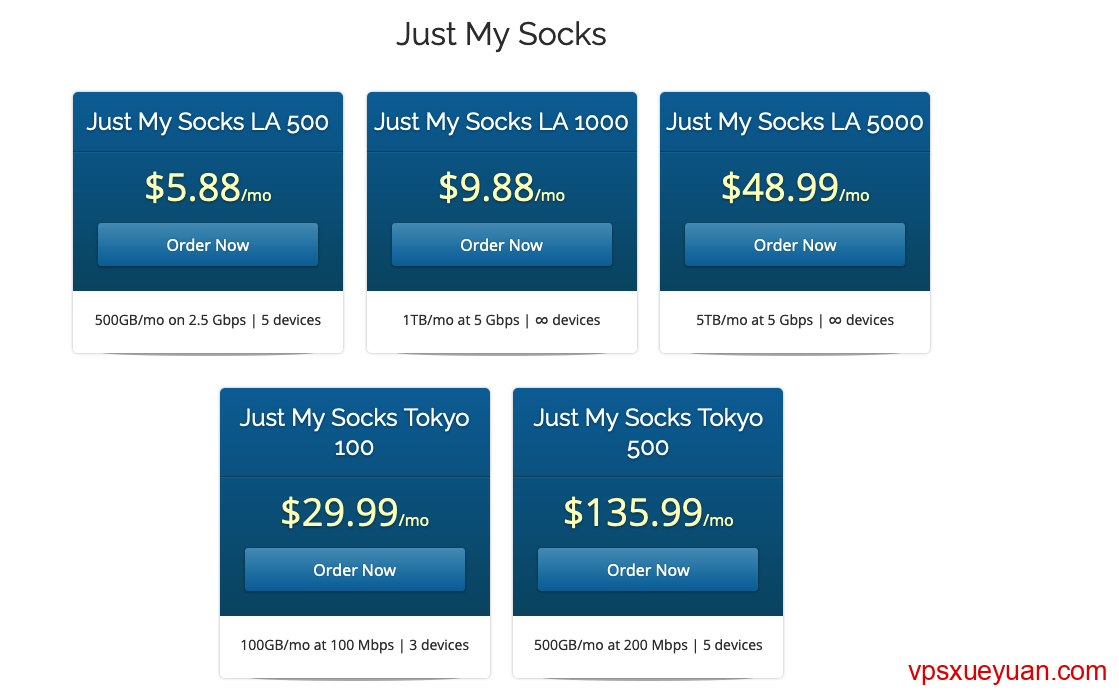Select the Just My Socks LA 1000 title
The image size is (1119, 697).
501,122
